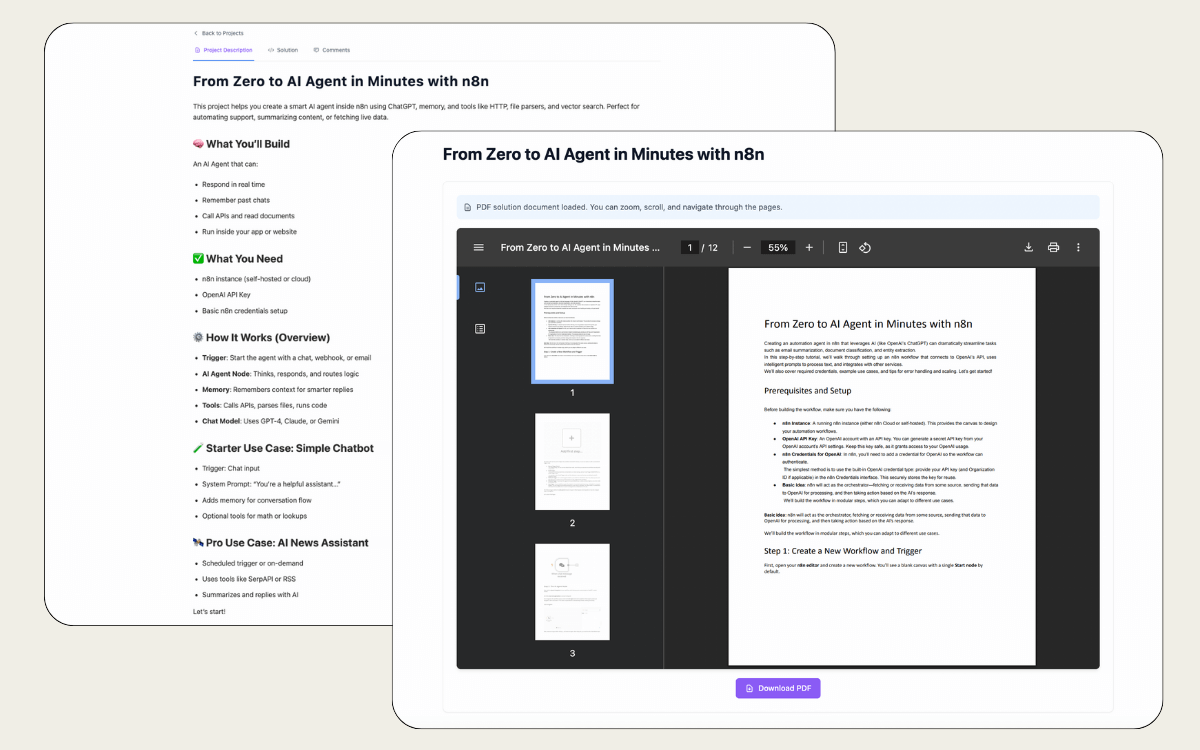
Task: Click the "OpenAI API Key" list item in rear window
Action: pyautogui.click(x=227, y=295)
